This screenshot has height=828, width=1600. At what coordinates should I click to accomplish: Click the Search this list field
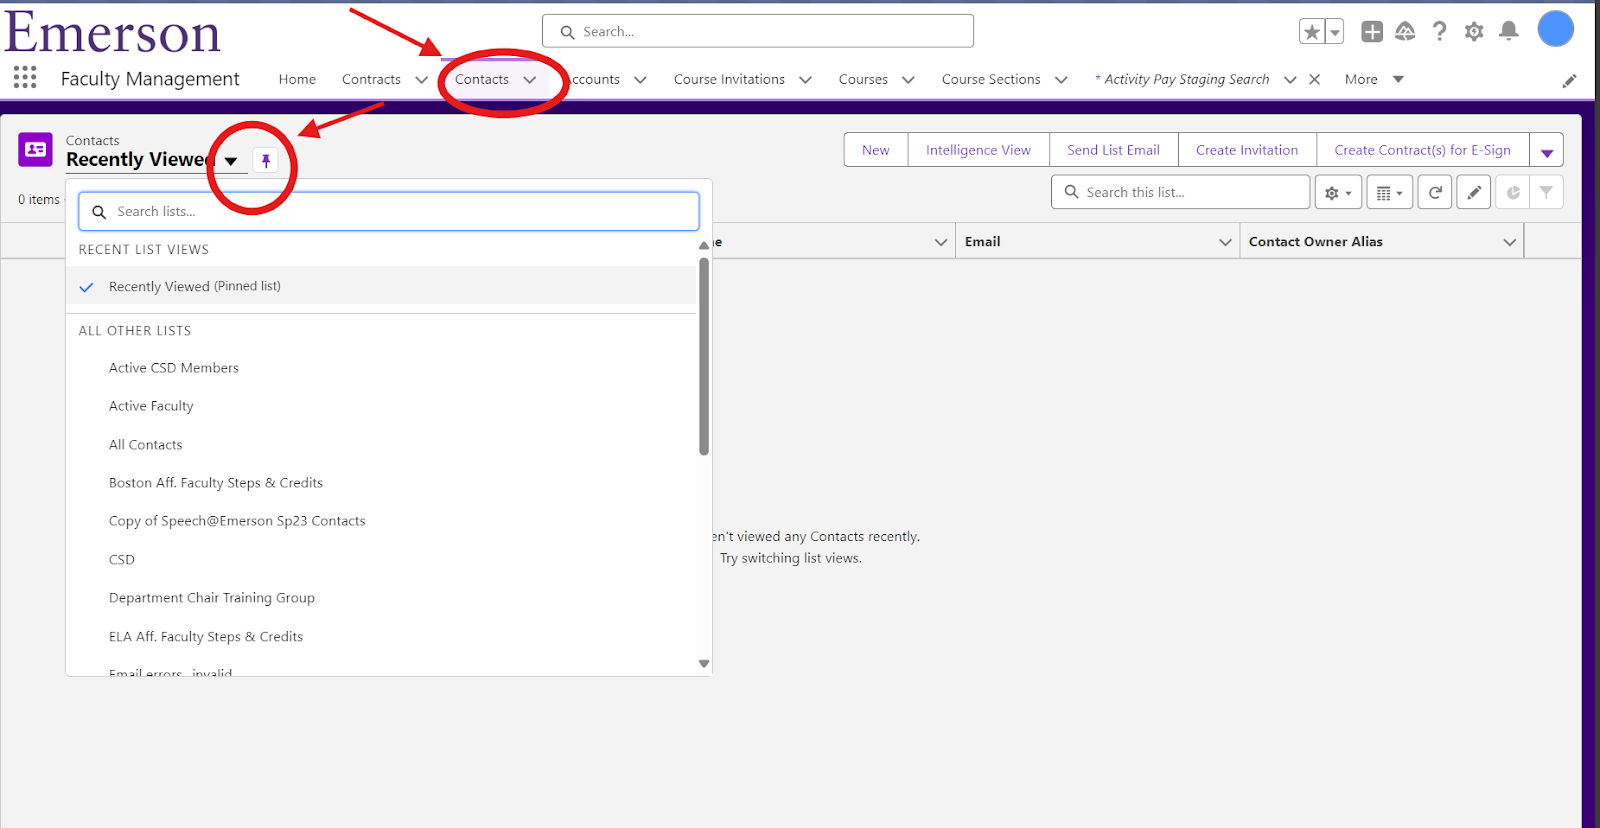[1180, 192]
